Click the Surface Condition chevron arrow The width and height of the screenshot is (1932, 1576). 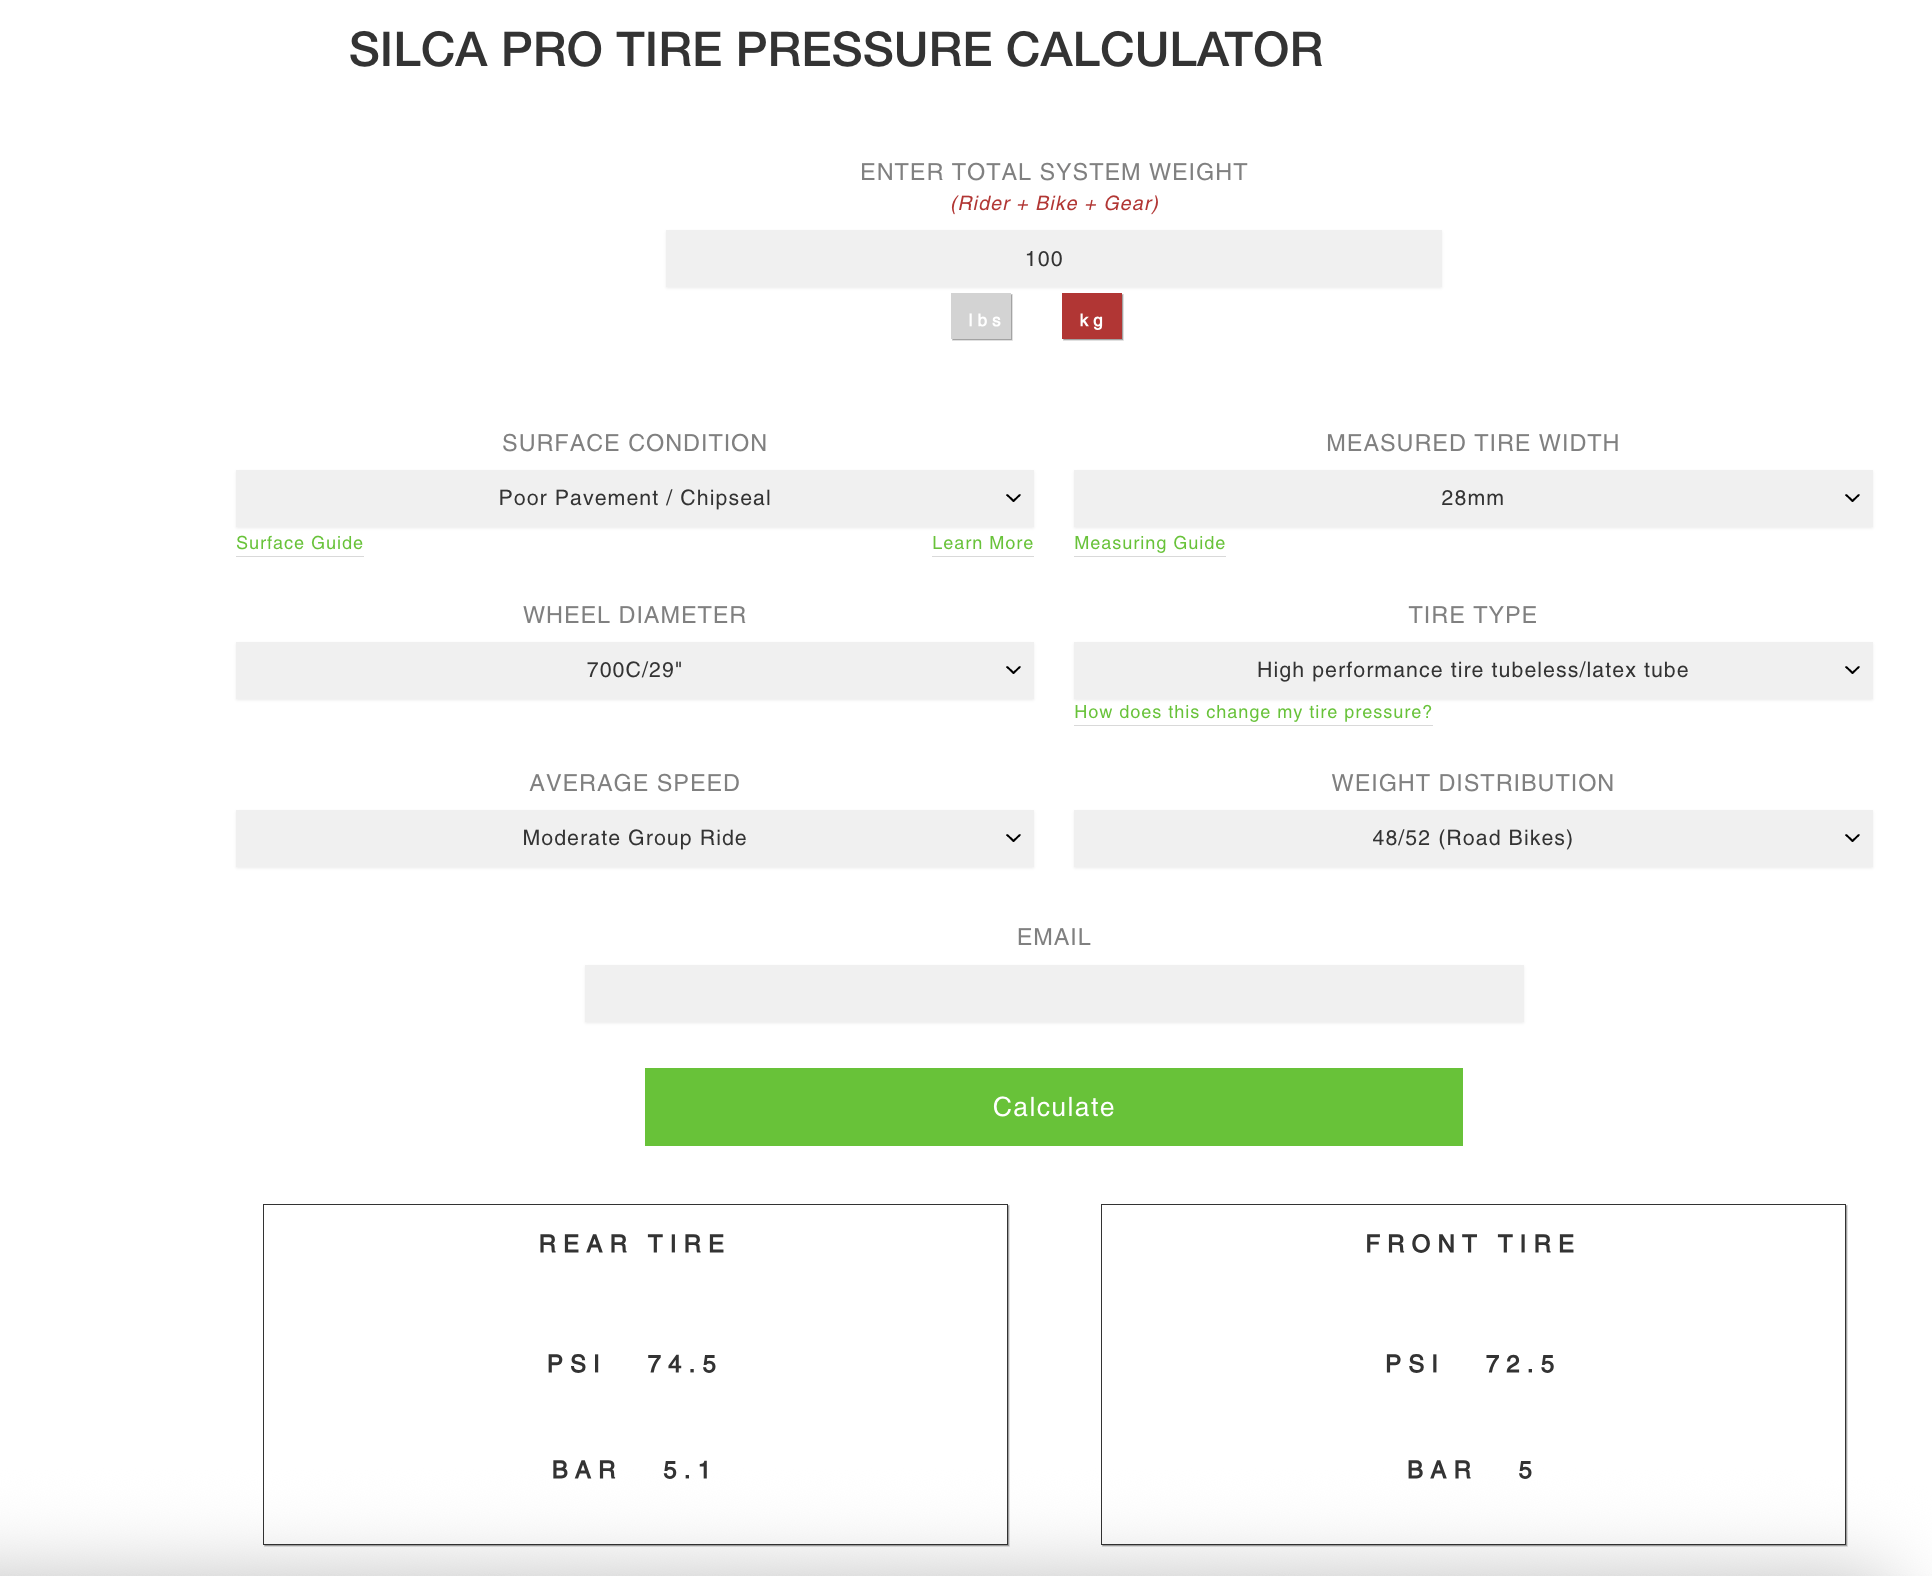1013,498
